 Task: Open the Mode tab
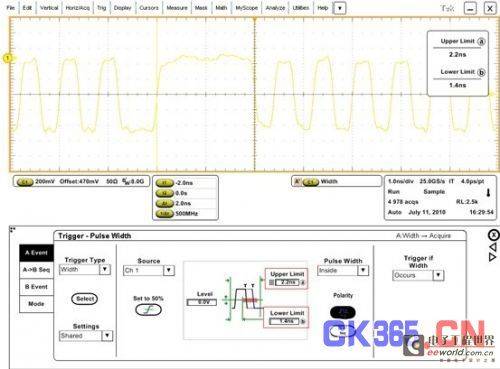click(x=36, y=304)
